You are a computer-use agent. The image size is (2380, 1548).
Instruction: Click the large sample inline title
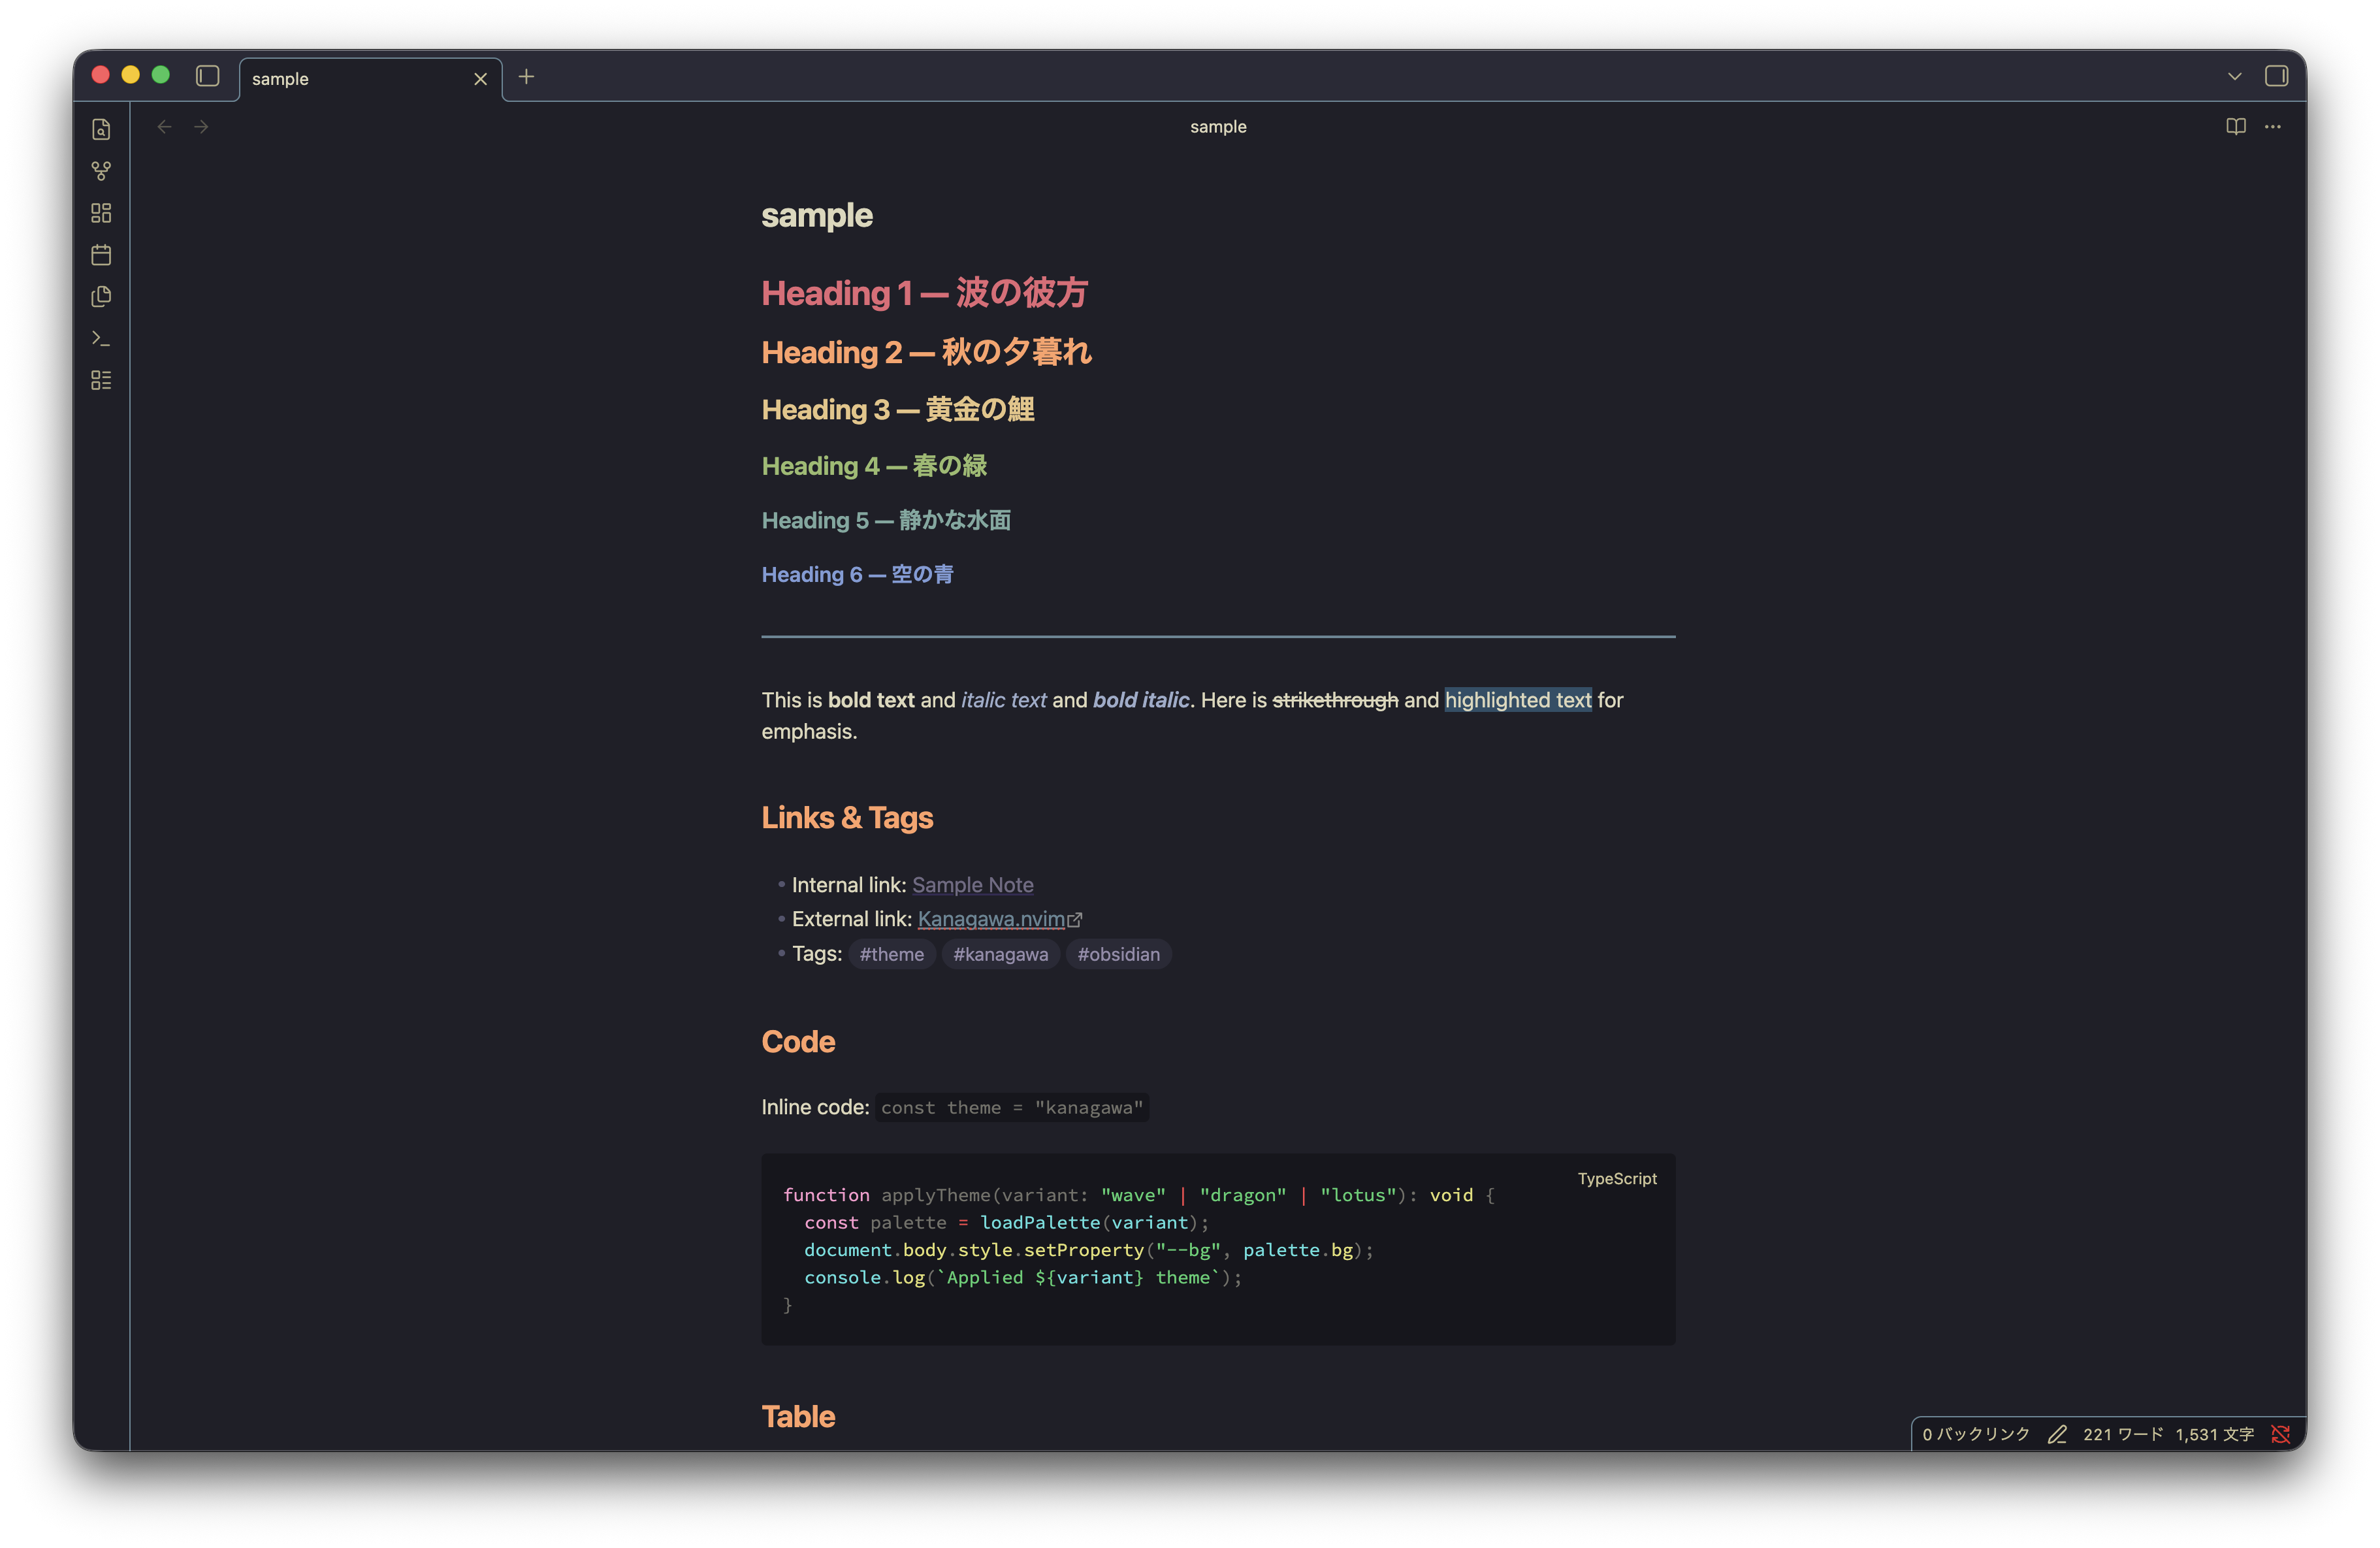coord(817,216)
